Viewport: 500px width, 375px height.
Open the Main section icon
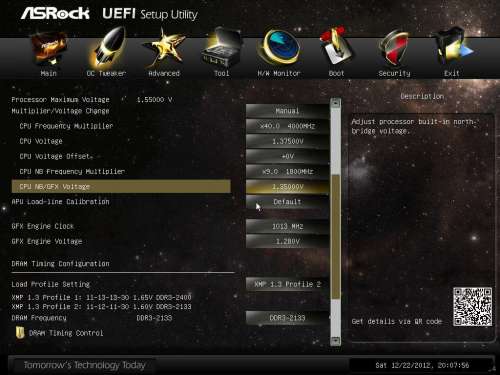[49, 49]
